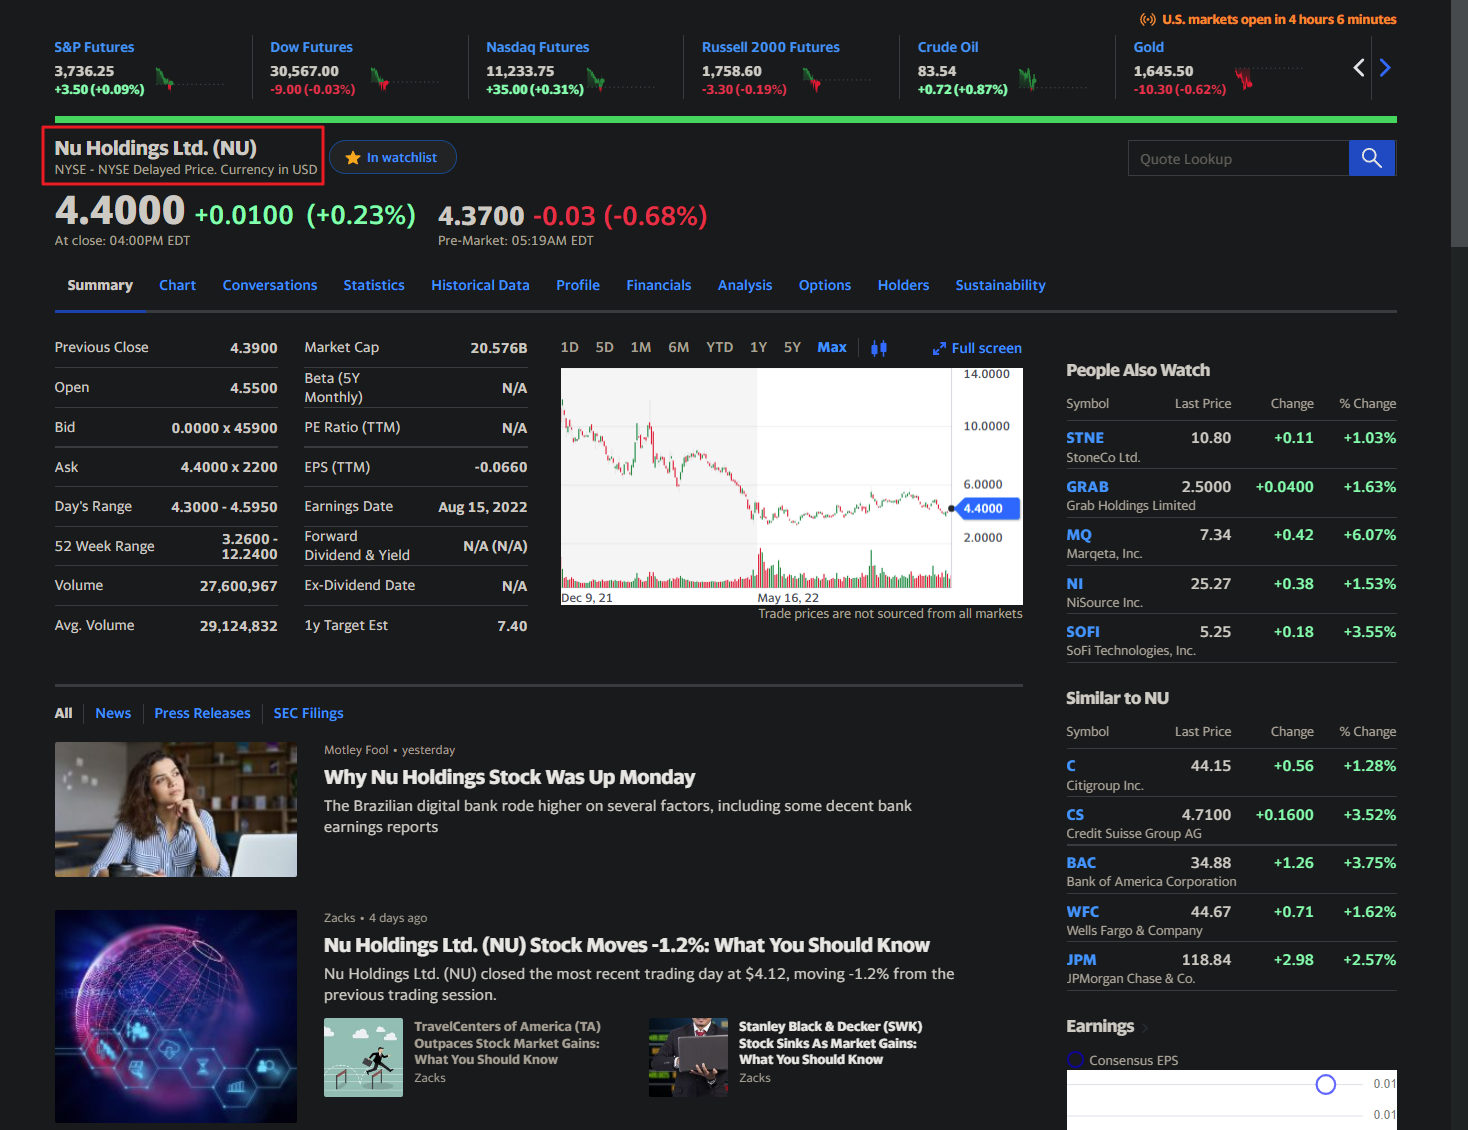This screenshot has height=1130, width=1468.
Task: Click the watchlist star icon
Action: tap(352, 158)
